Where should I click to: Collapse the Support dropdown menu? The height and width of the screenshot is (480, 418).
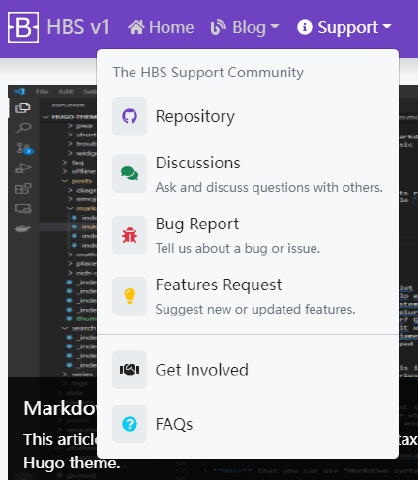(344, 27)
